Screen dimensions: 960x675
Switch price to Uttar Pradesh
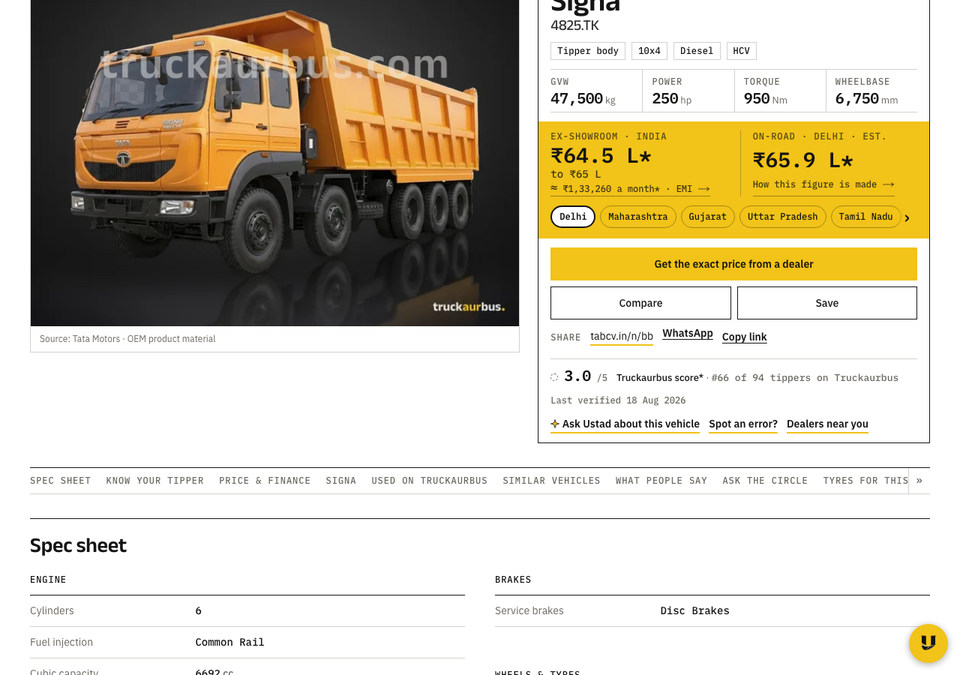click(782, 217)
